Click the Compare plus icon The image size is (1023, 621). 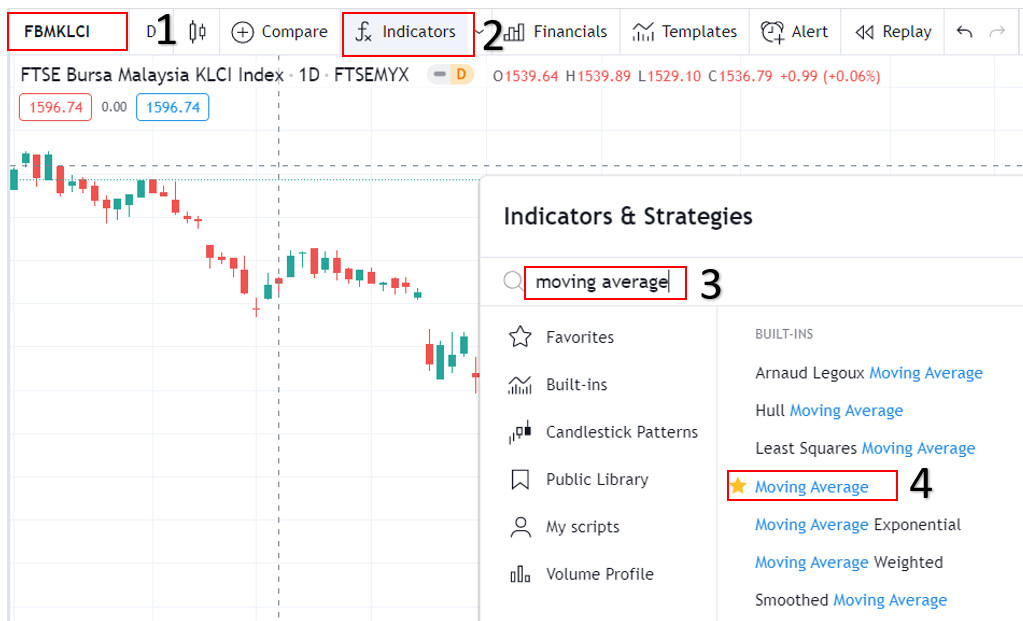(x=242, y=32)
